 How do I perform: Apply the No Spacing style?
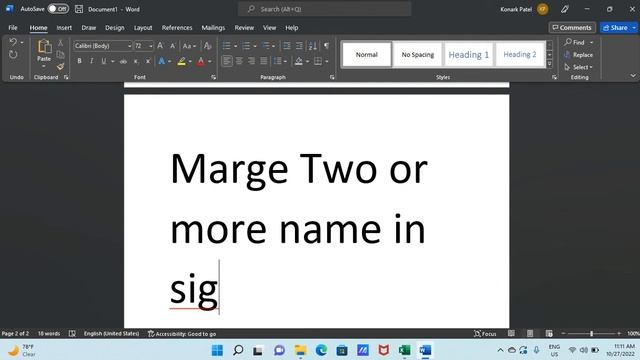[418, 54]
